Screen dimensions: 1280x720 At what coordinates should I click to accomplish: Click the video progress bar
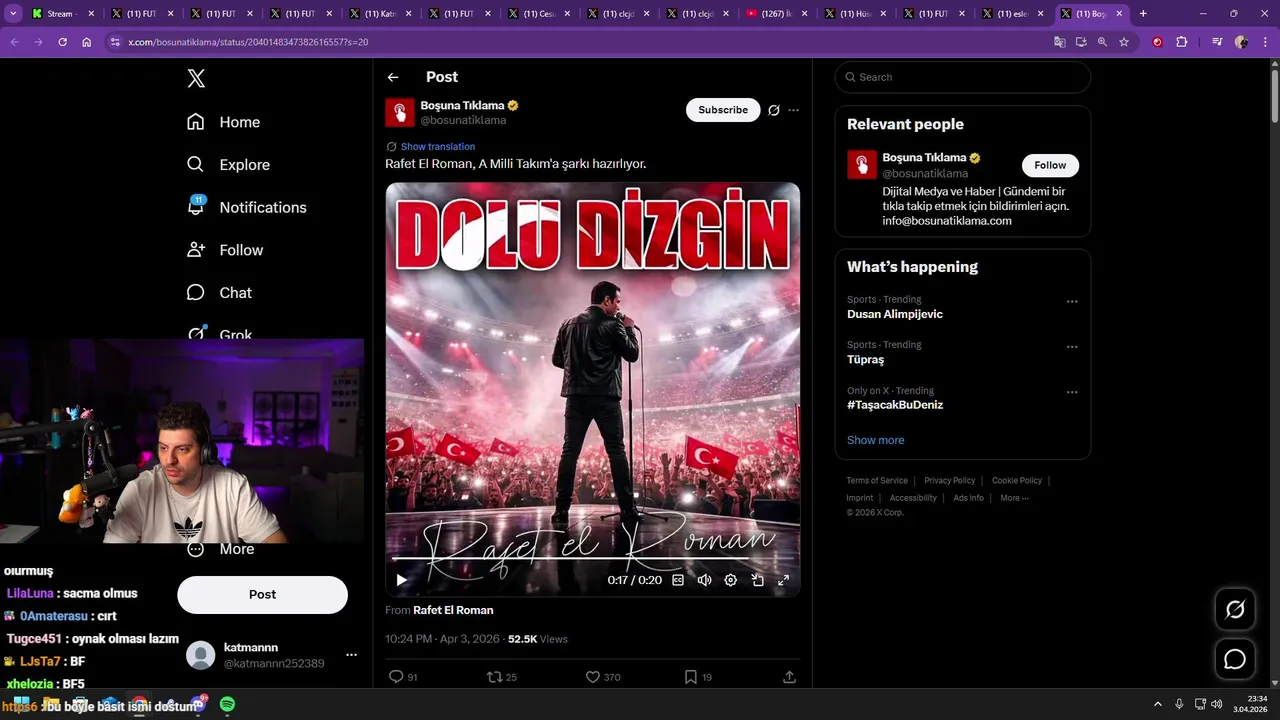(x=593, y=560)
